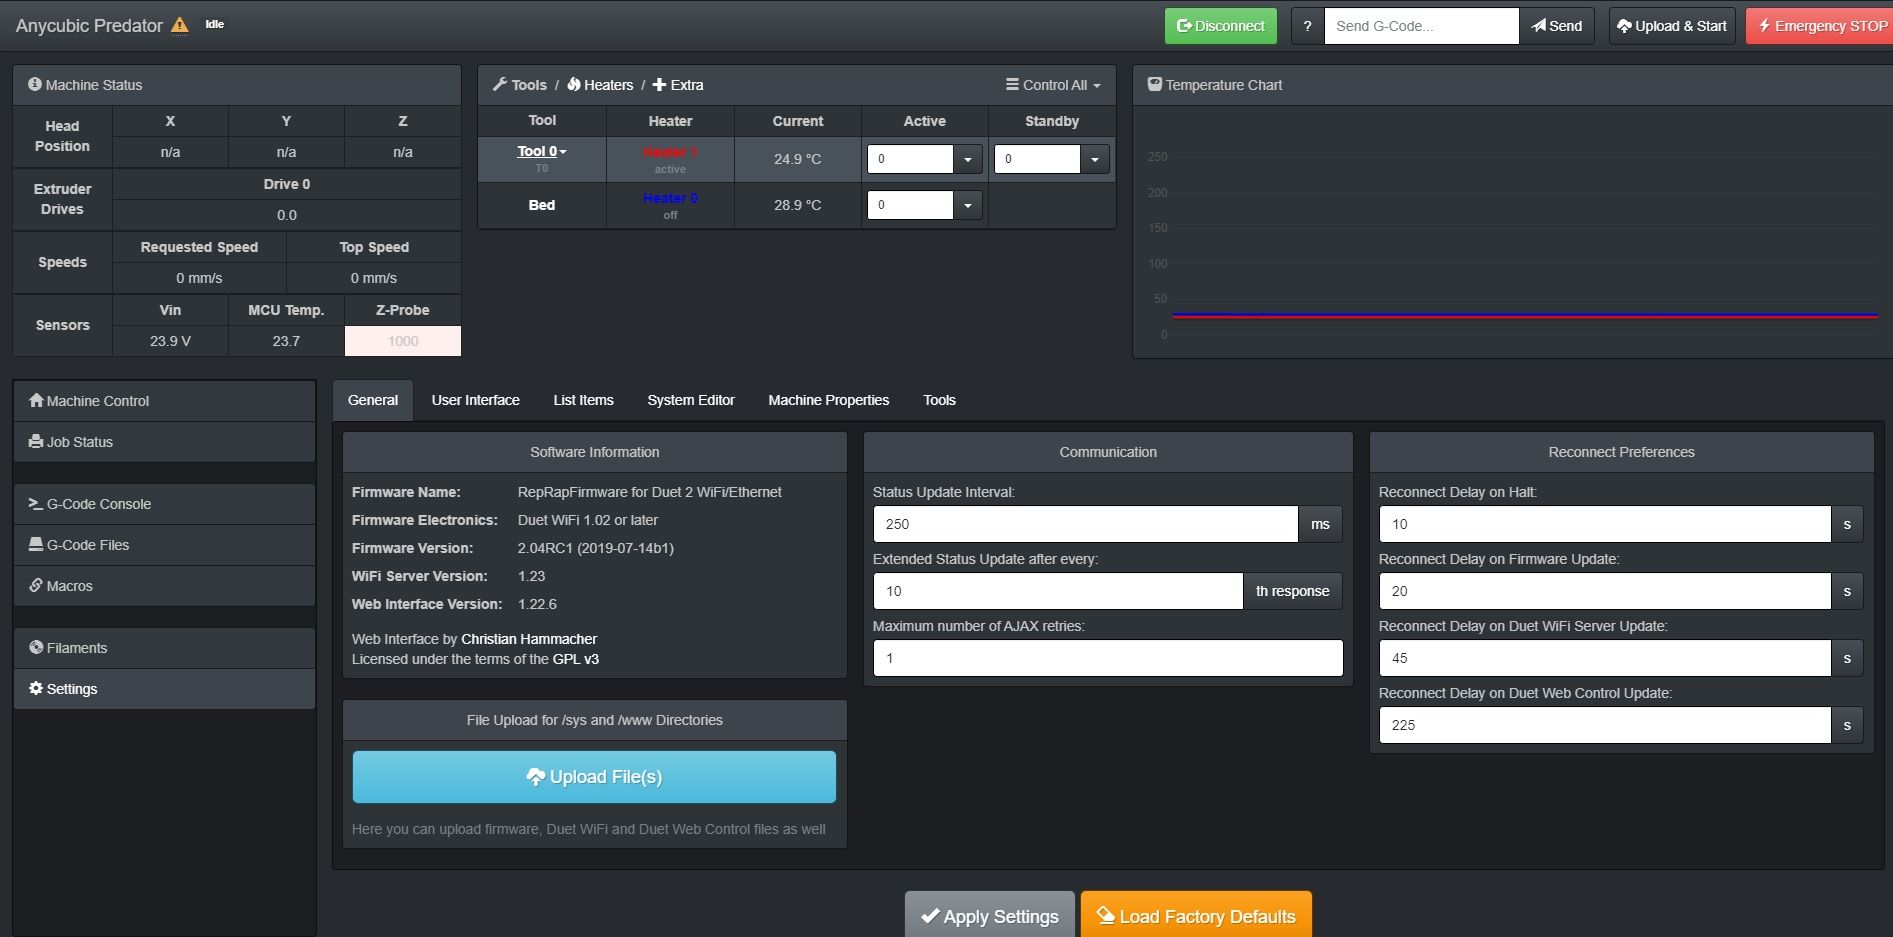Click the Temperature Chart panel icon
The width and height of the screenshot is (1893, 937).
(x=1155, y=85)
